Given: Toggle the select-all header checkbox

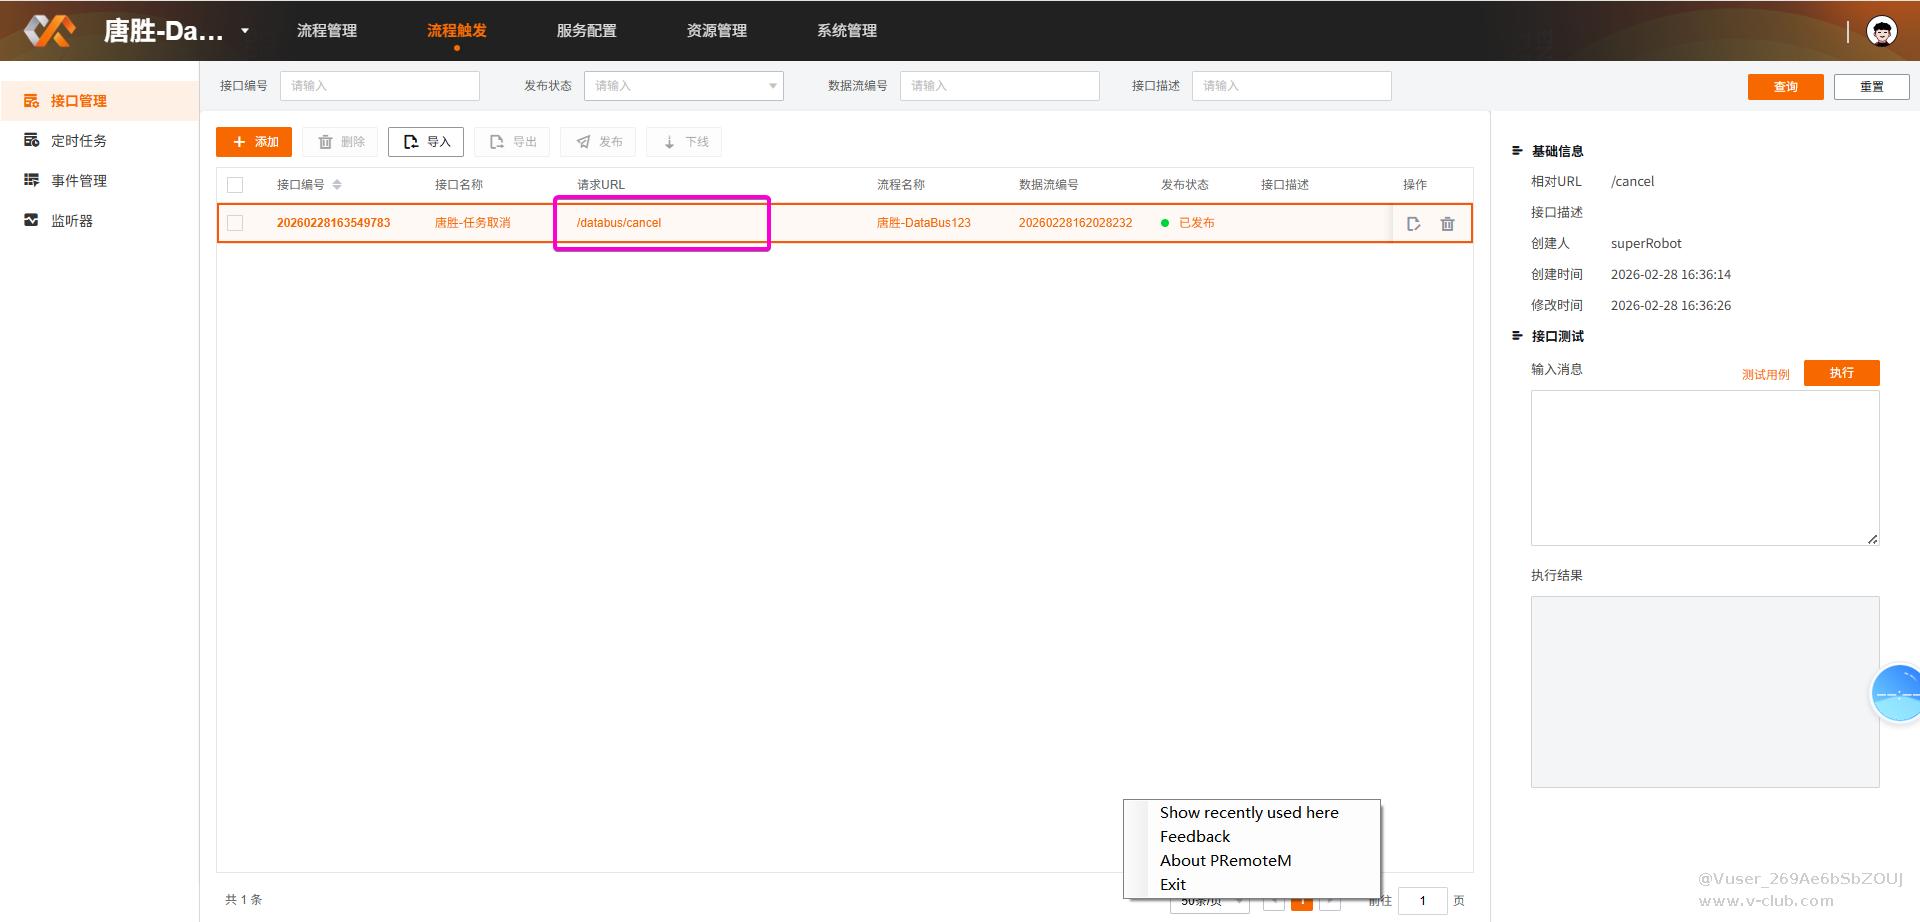Looking at the screenshot, I should tap(235, 185).
